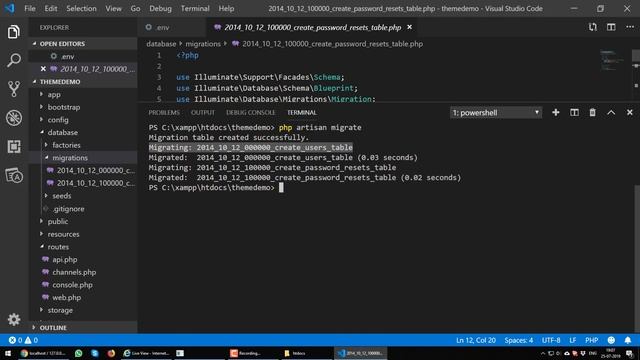Viewport: 640px width, 360px height.
Task: Open the Go menu
Action: (x=135, y=9)
